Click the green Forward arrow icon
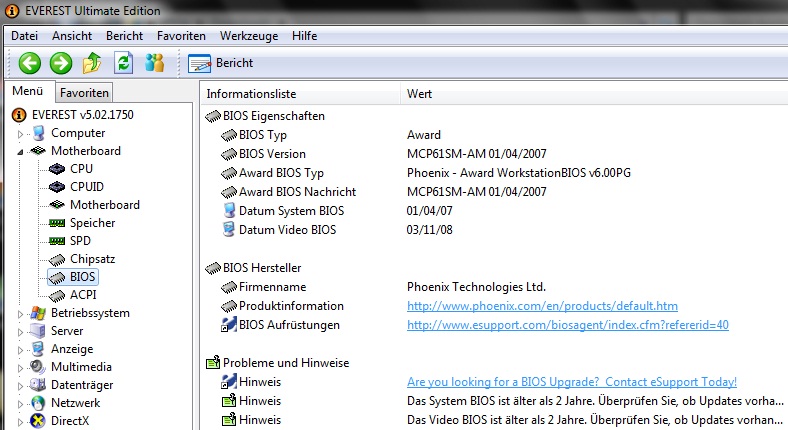Viewport: 788px width, 430px height. 61,63
